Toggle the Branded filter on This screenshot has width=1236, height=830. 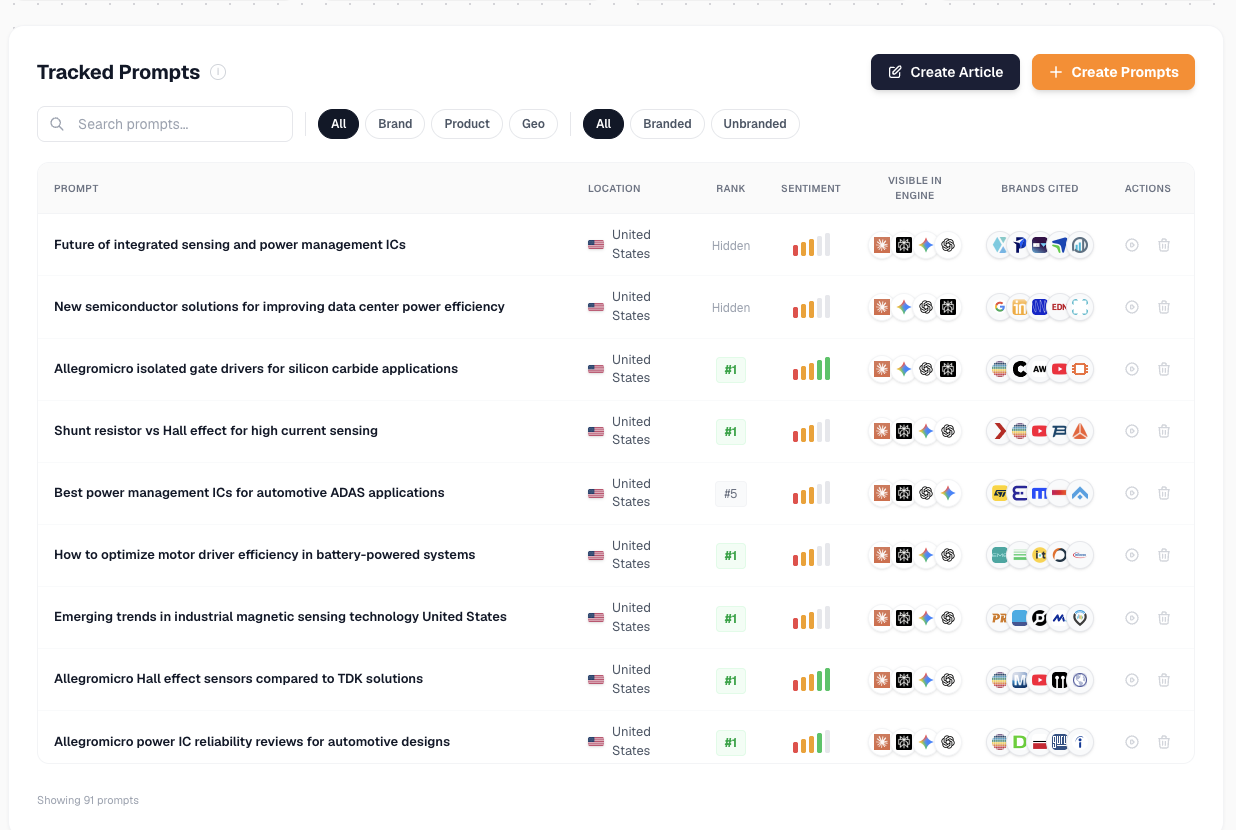(667, 124)
